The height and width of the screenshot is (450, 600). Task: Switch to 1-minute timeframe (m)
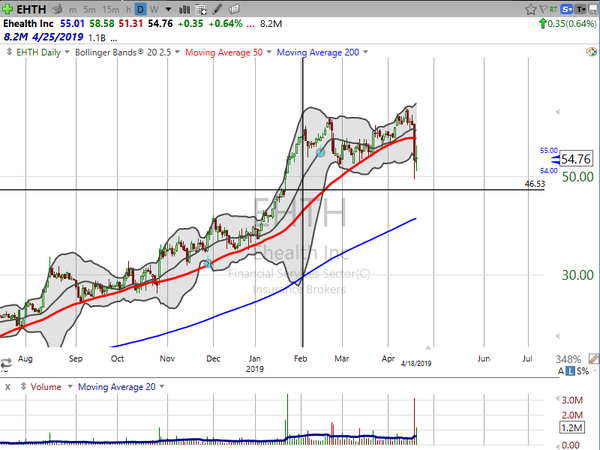[73, 10]
